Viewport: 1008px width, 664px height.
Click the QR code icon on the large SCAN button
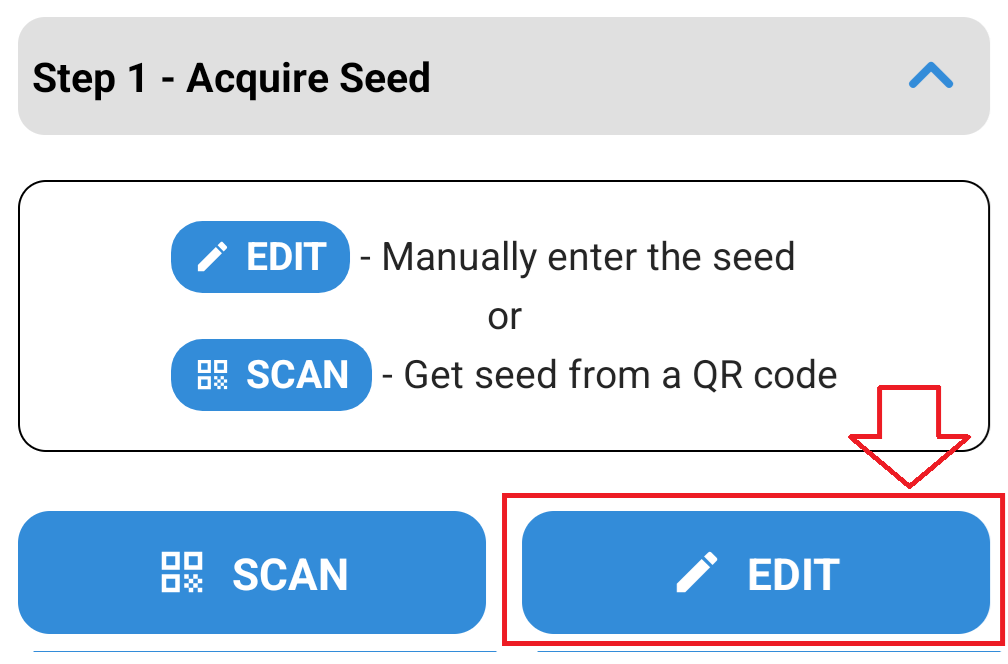tap(182, 571)
